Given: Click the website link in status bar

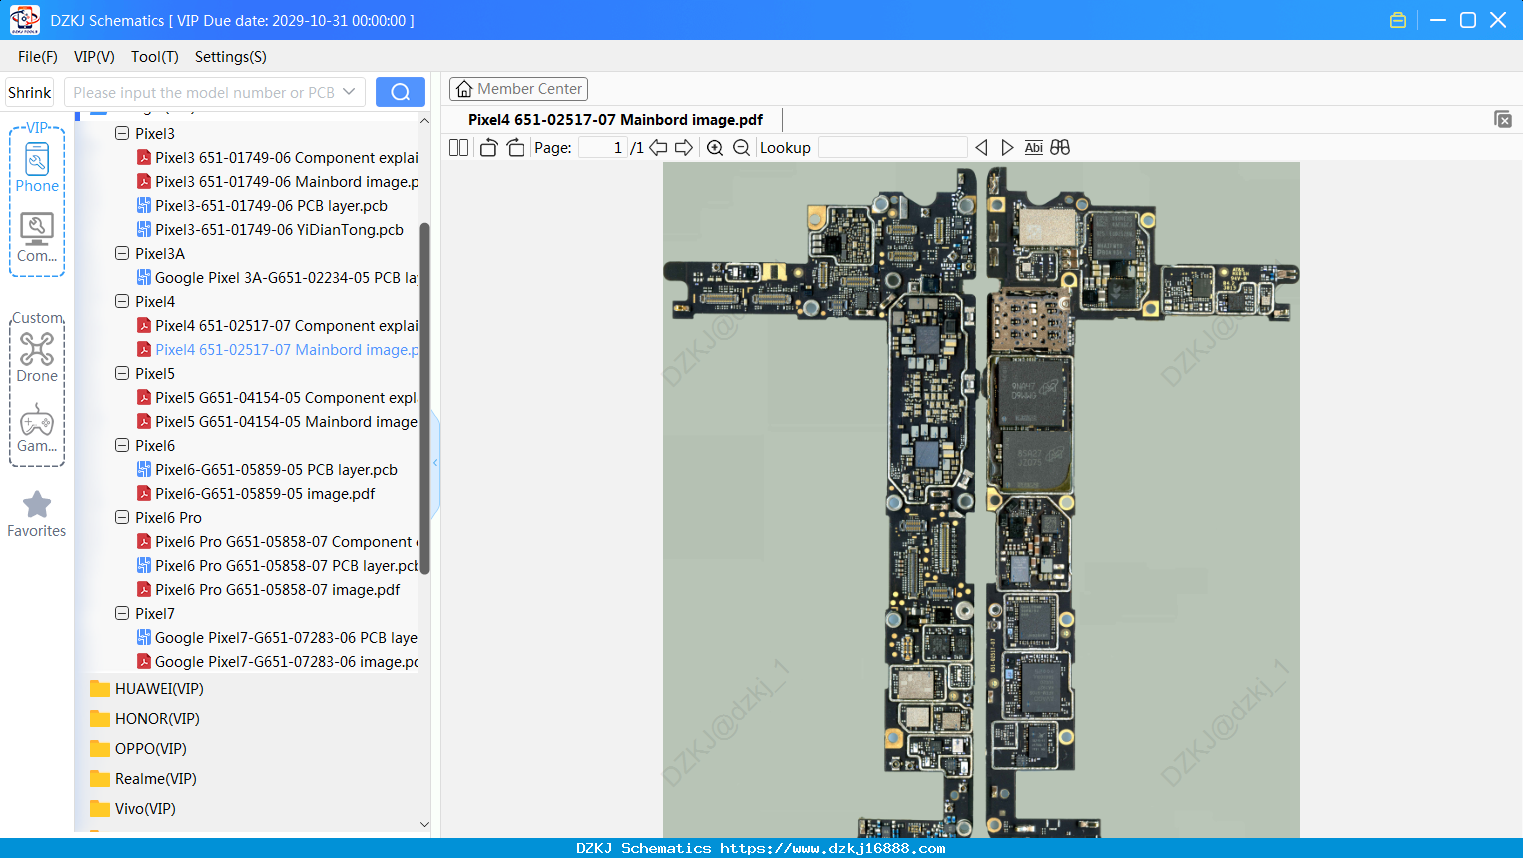Looking at the screenshot, I should 833,848.
